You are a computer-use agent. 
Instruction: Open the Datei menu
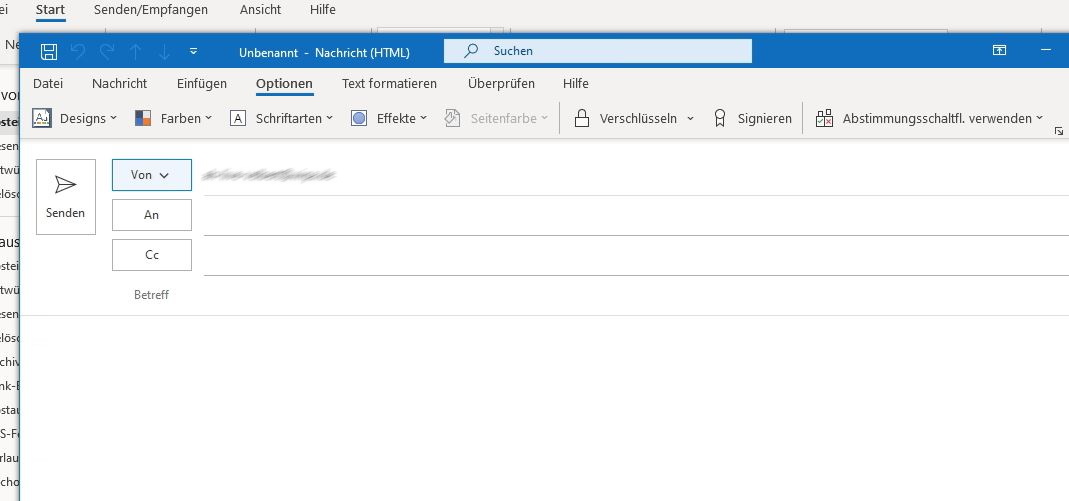[x=48, y=84]
